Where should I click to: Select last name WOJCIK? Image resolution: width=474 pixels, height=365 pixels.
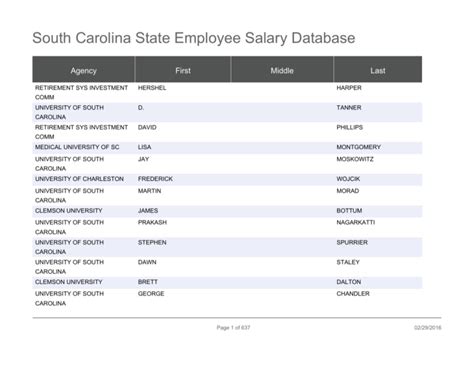coord(348,179)
